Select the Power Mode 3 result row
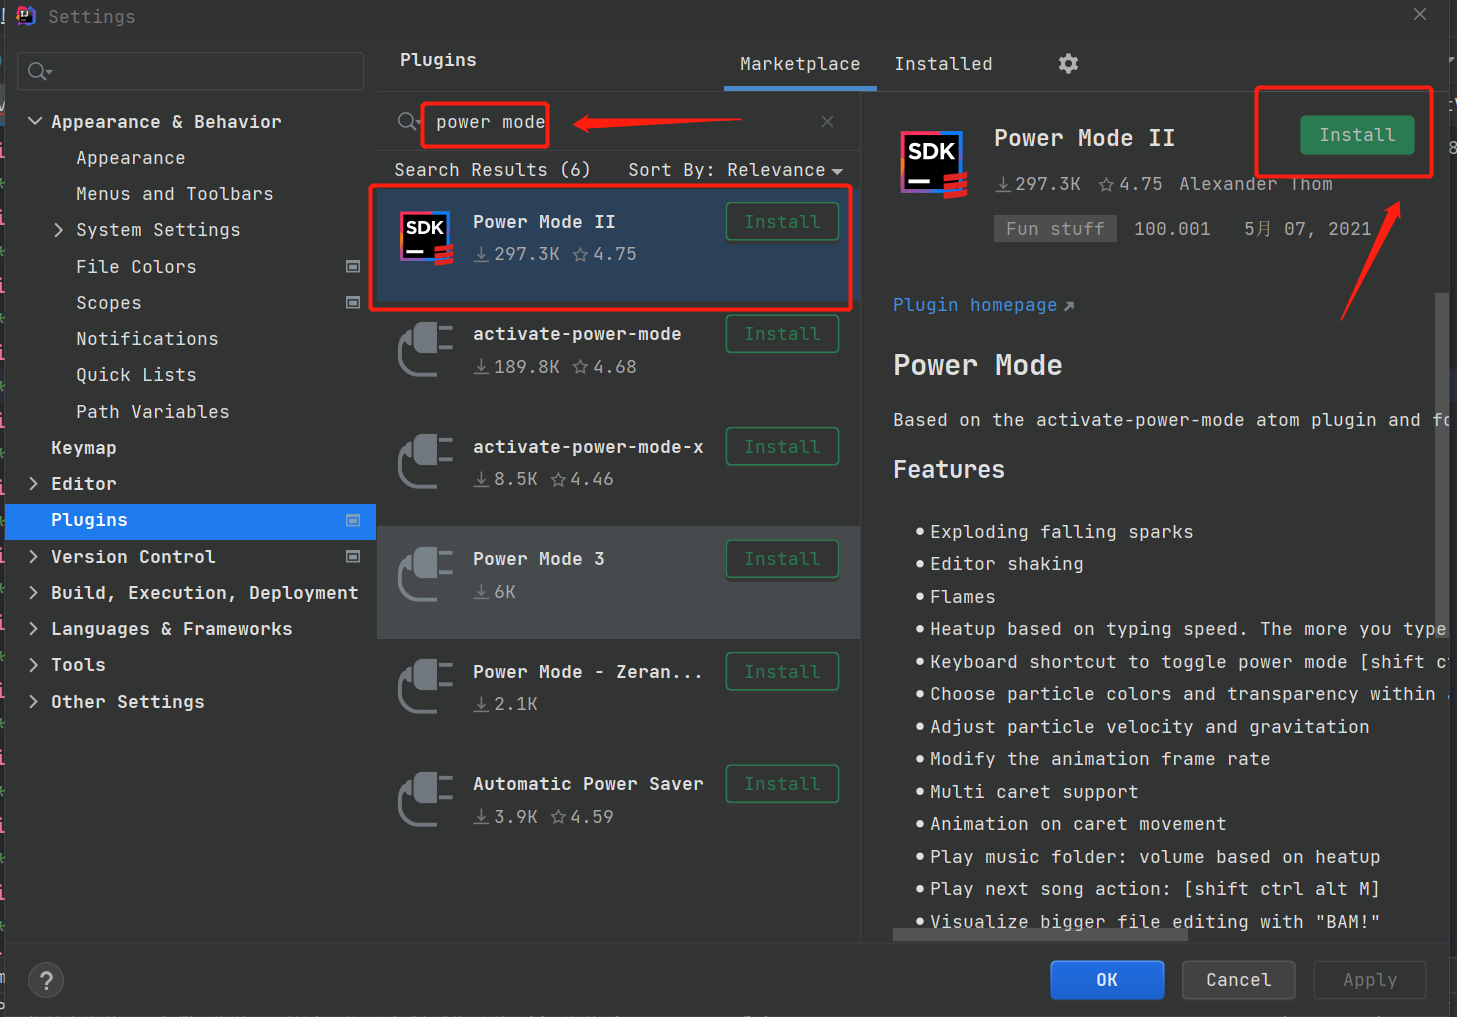1457x1017 pixels. pyautogui.click(x=618, y=582)
